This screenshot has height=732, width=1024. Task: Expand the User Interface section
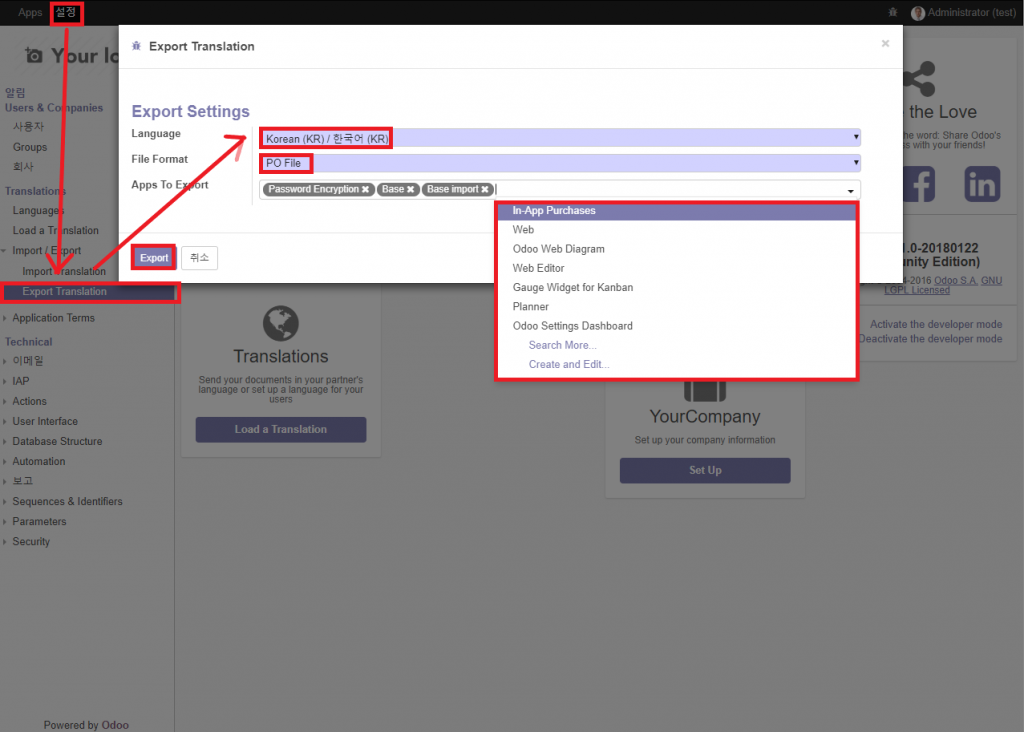coord(45,421)
